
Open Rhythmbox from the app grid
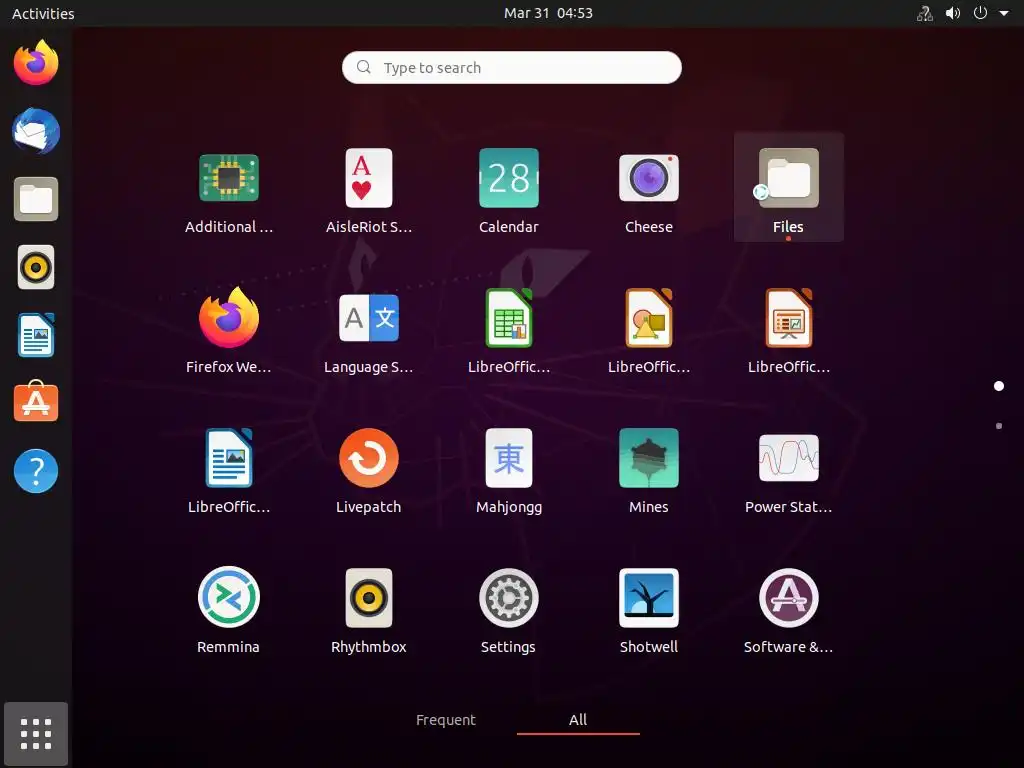[x=368, y=597]
